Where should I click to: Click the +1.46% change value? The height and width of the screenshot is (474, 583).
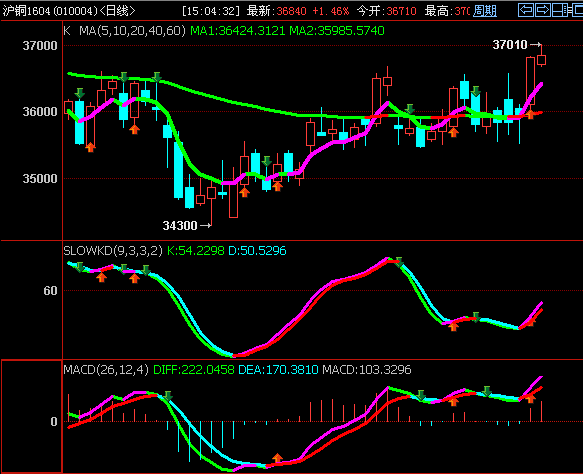click(331, 11)
